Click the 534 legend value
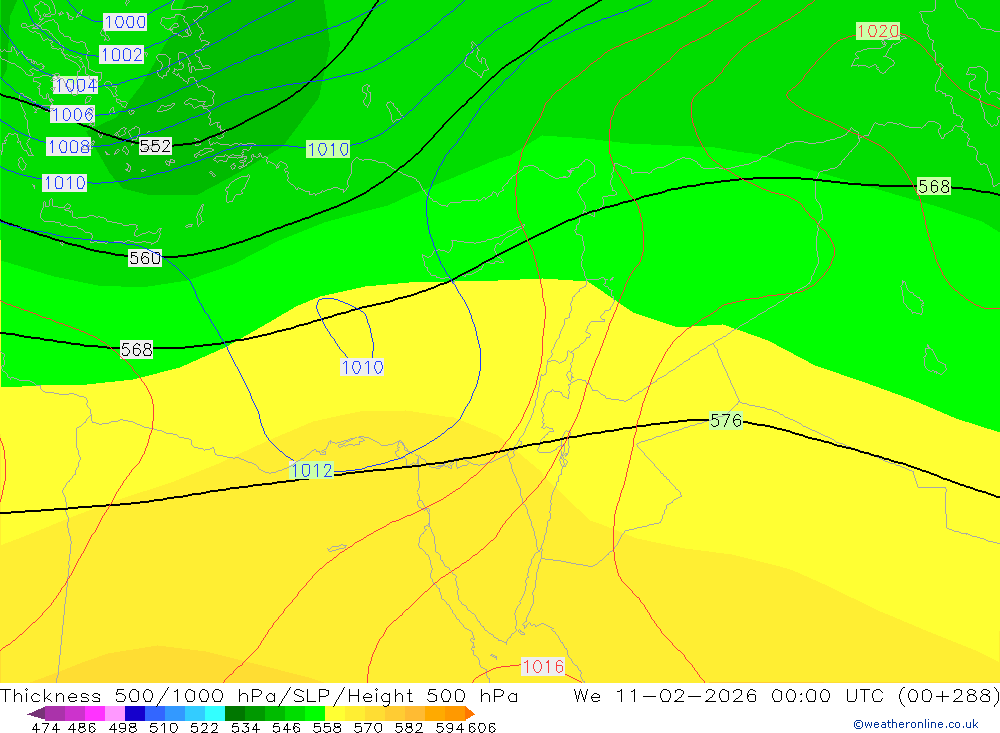The width and height of the screenshot is (1000, 733). [x=246, y=728]
